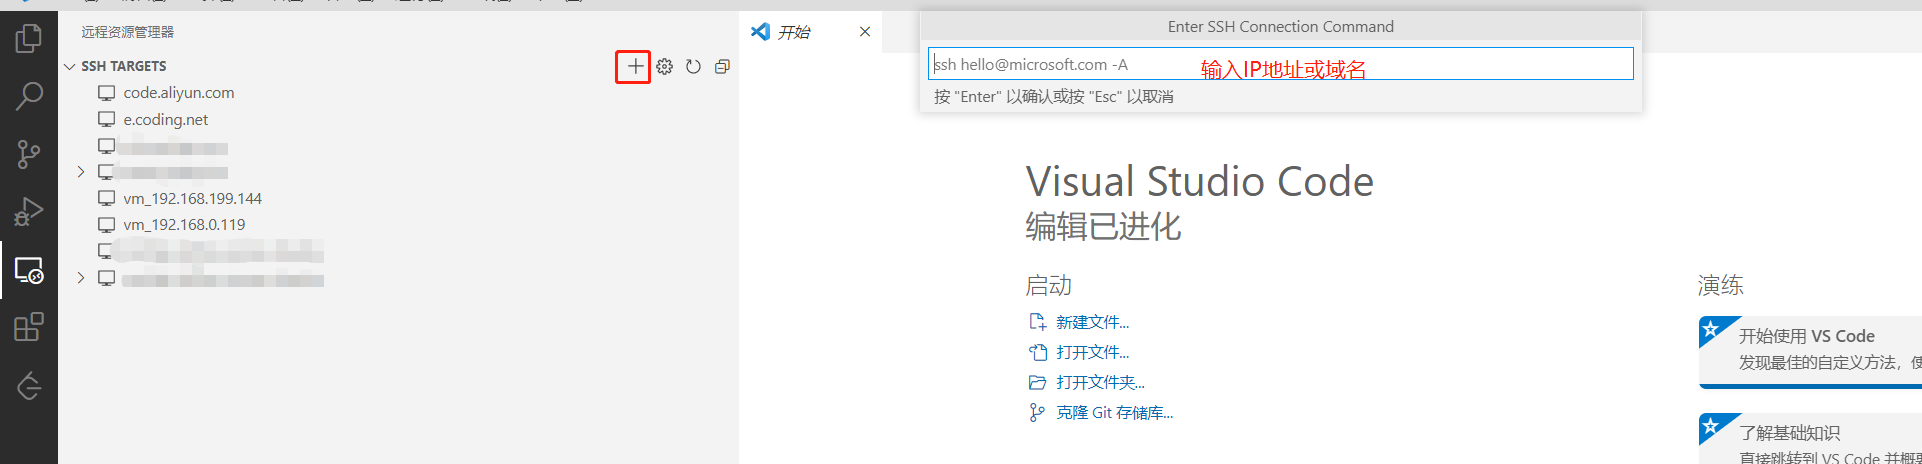Open the 了解基础知识 walkthrough
1922x464 pixels.
click(x=1810, y=440)
